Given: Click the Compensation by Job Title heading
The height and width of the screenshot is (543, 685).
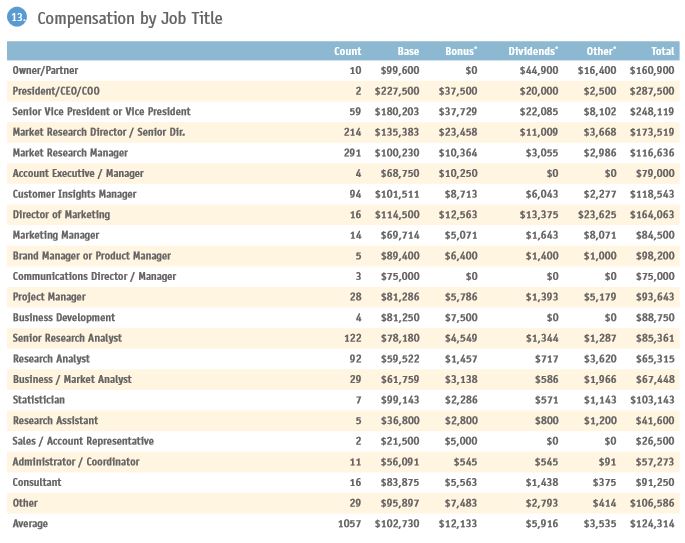Looking at the screenshot, I should [130, 18].
